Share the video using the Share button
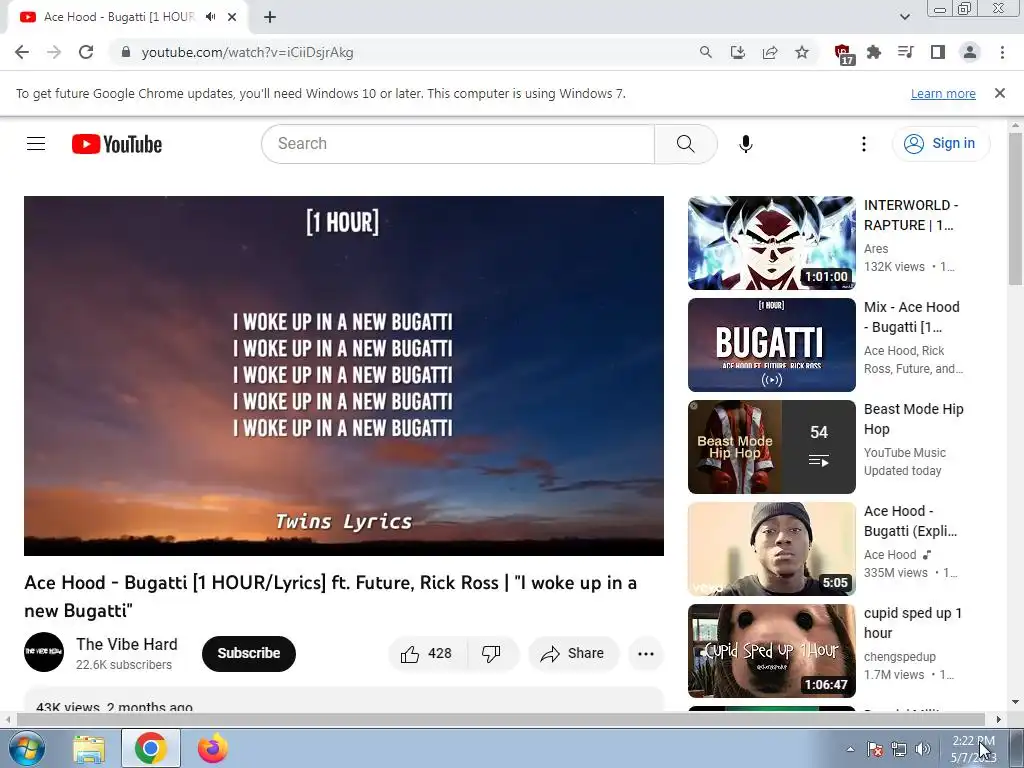Screen dimensions: 1024x768 coord(573,653)
